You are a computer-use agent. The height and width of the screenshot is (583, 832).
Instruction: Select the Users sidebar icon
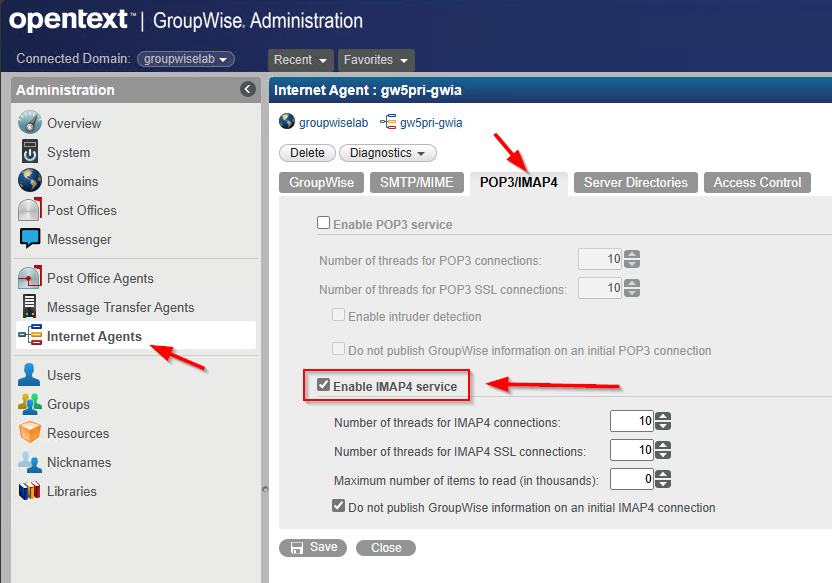[28, 375]
